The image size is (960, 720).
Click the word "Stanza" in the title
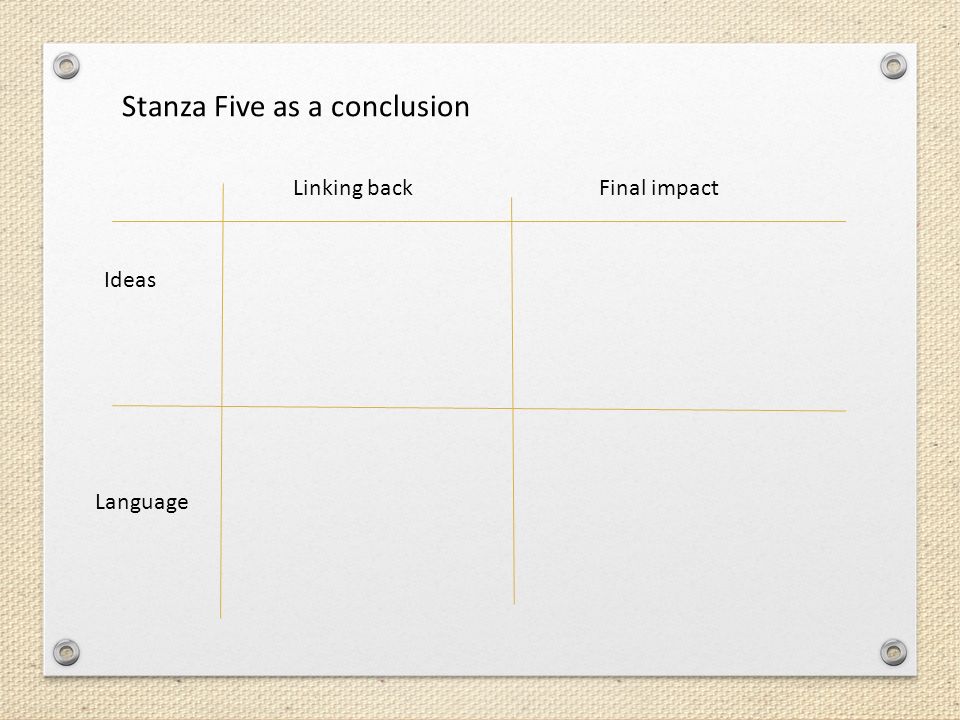(x=164, y=107)
